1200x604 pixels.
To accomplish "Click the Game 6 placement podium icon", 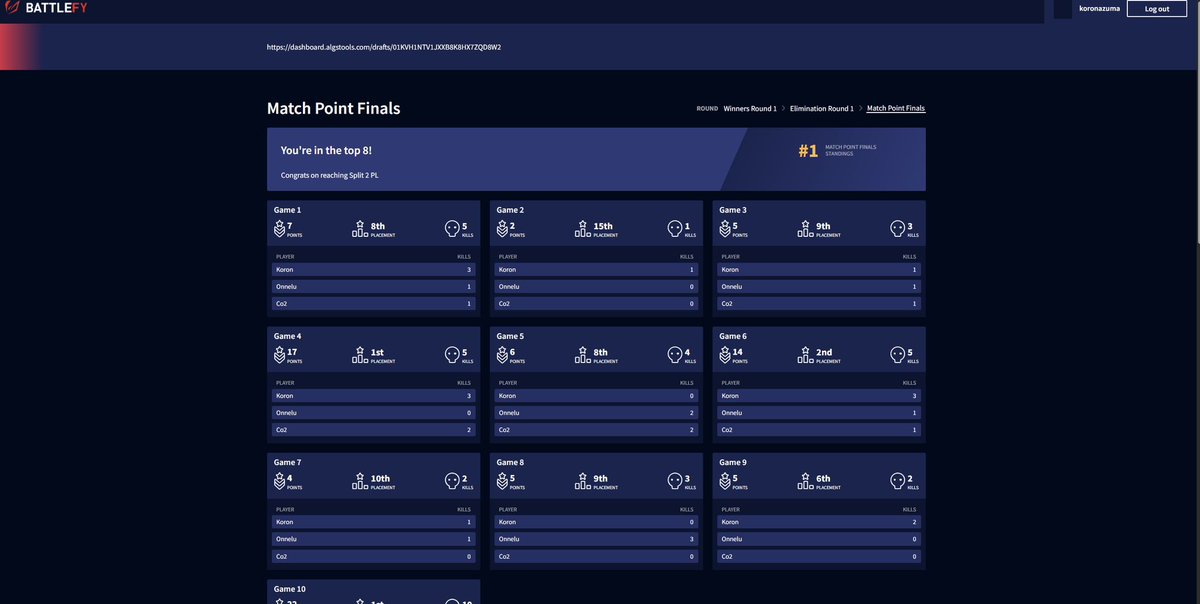I will coord(806,355).
